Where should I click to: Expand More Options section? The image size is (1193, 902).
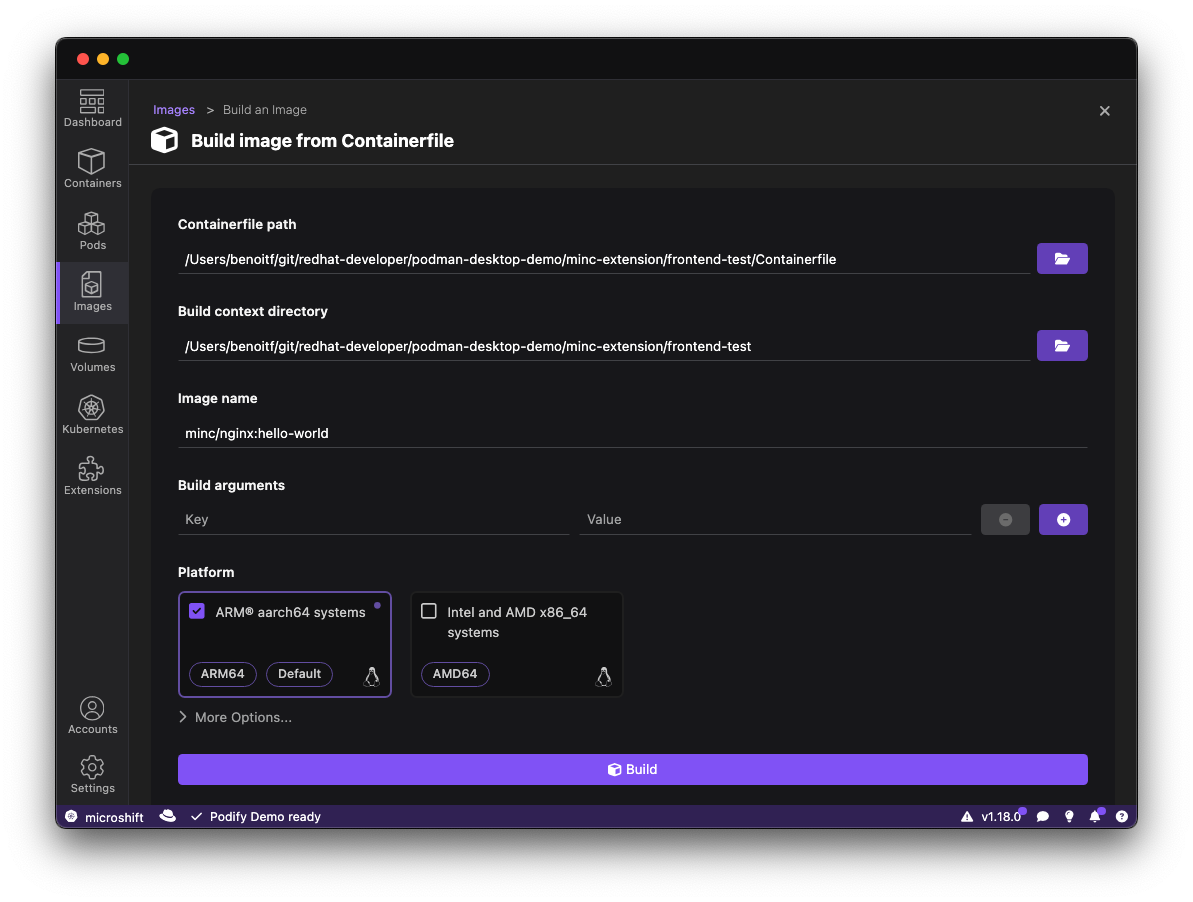coord(235,717)
